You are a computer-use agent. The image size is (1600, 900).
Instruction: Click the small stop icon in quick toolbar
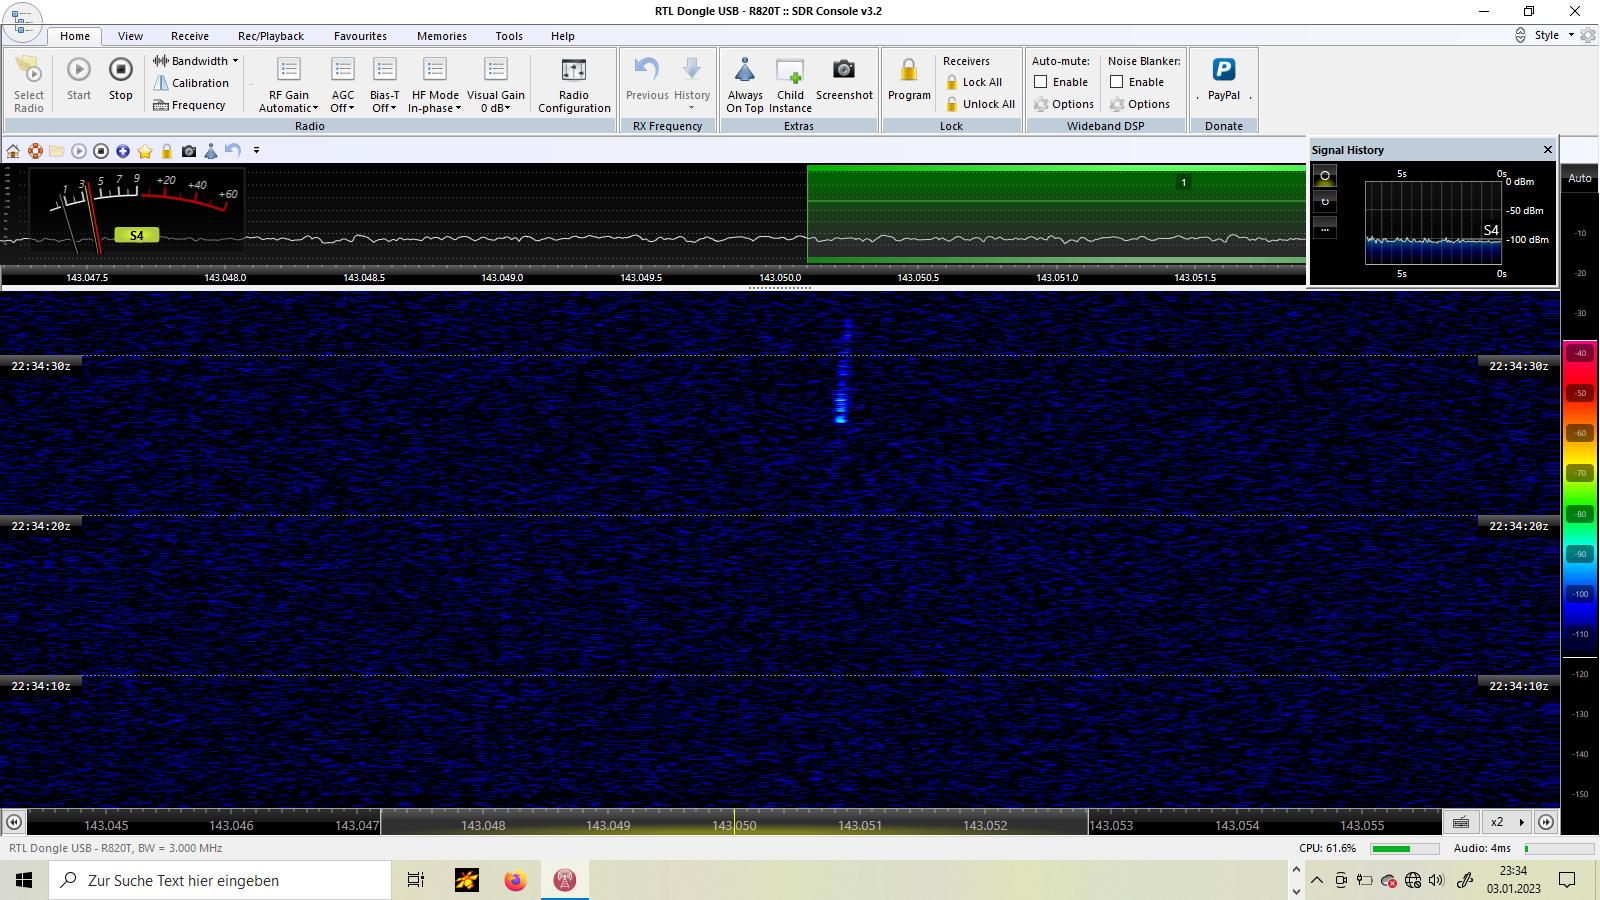101,151
